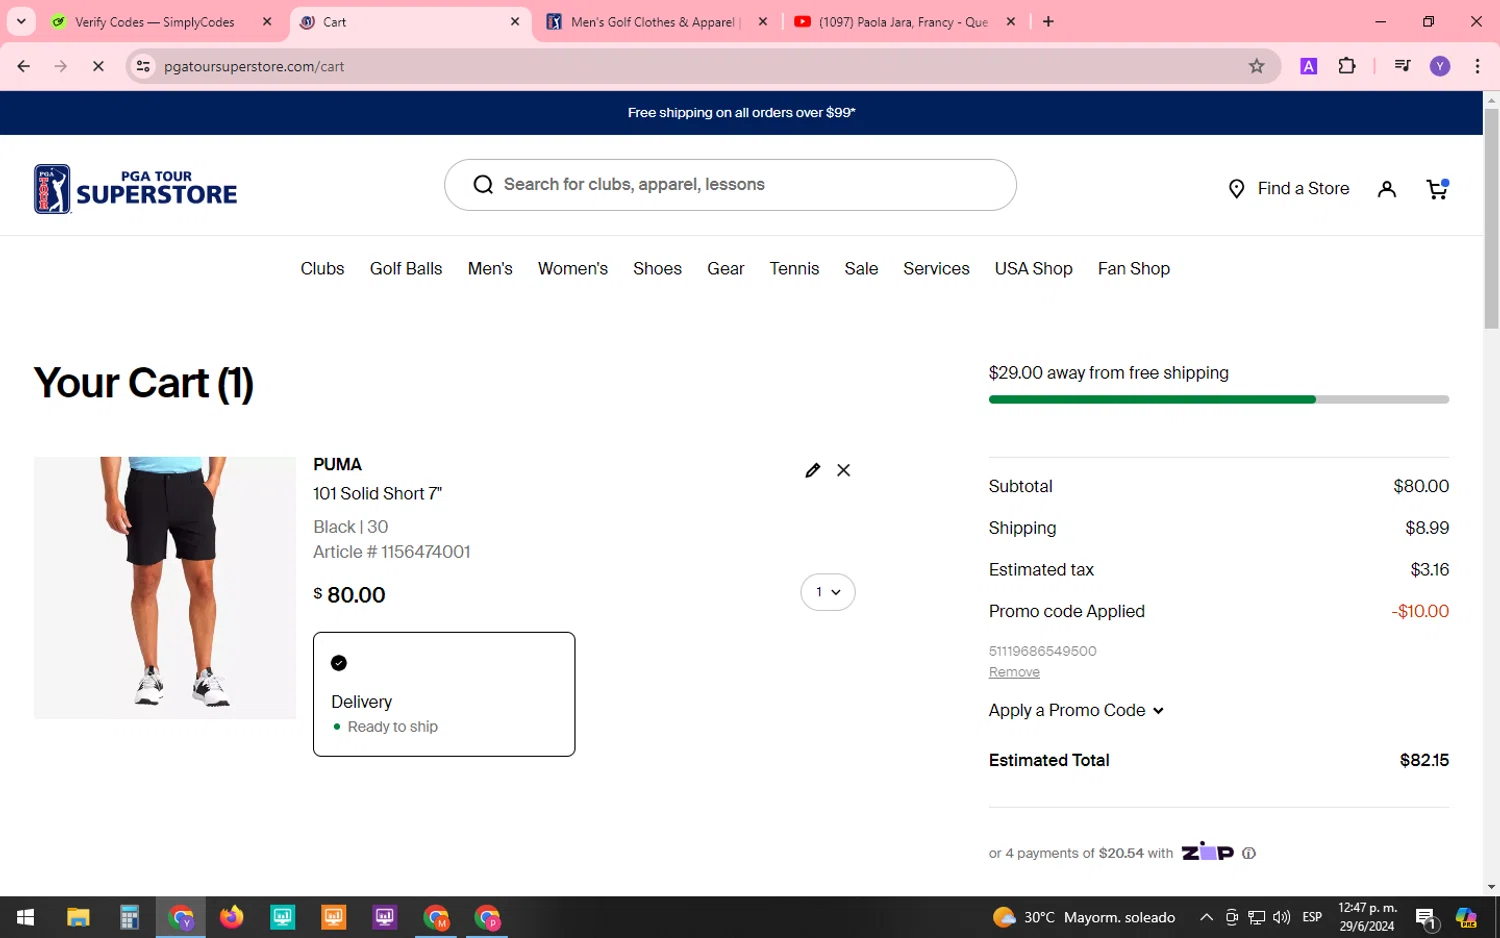Open the Gear menu
1500x938 pixels.
(726, 268)
